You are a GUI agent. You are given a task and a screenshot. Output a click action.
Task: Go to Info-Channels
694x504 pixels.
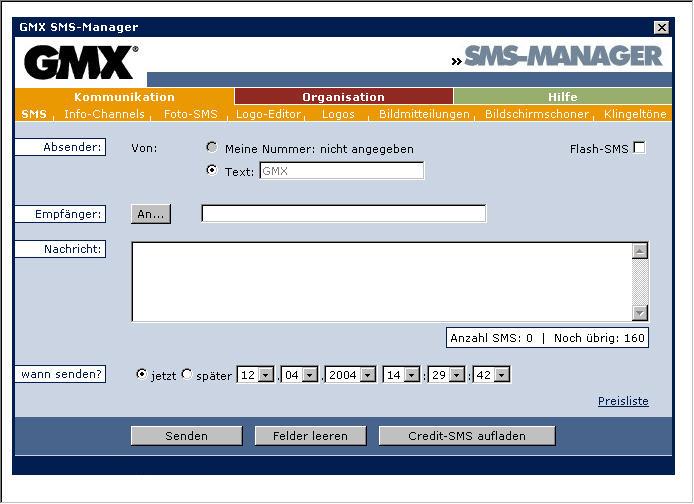[x=104, y=114]
